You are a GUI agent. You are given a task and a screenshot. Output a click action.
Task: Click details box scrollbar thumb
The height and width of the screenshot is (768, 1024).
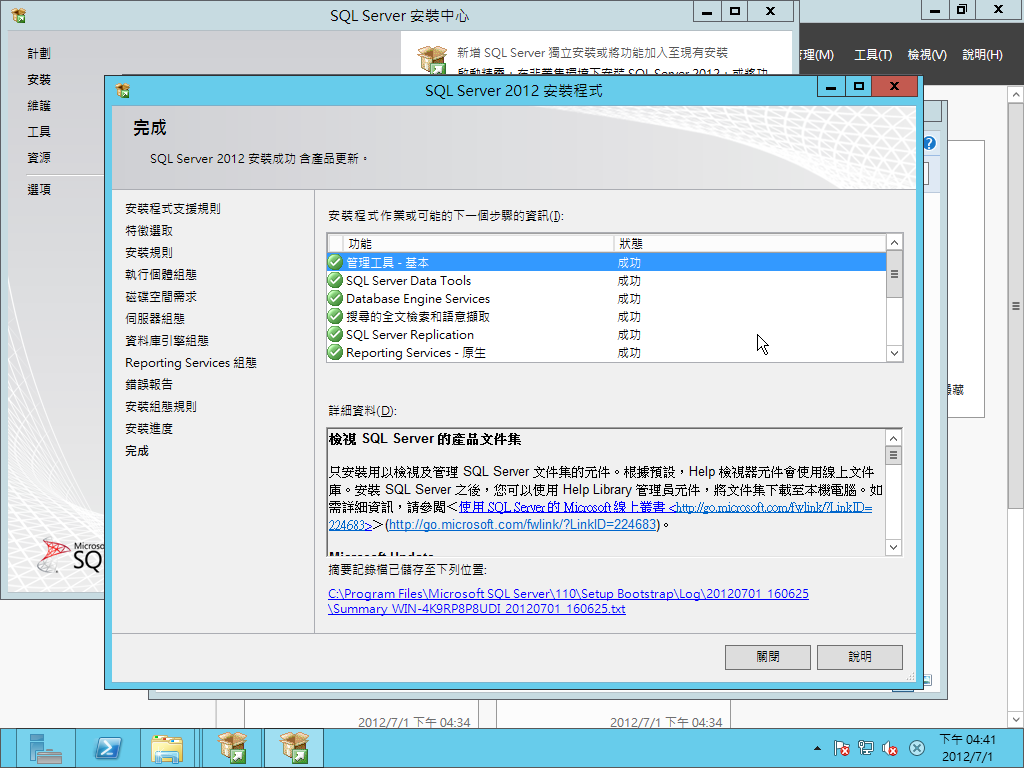click(x=893, y=455)
